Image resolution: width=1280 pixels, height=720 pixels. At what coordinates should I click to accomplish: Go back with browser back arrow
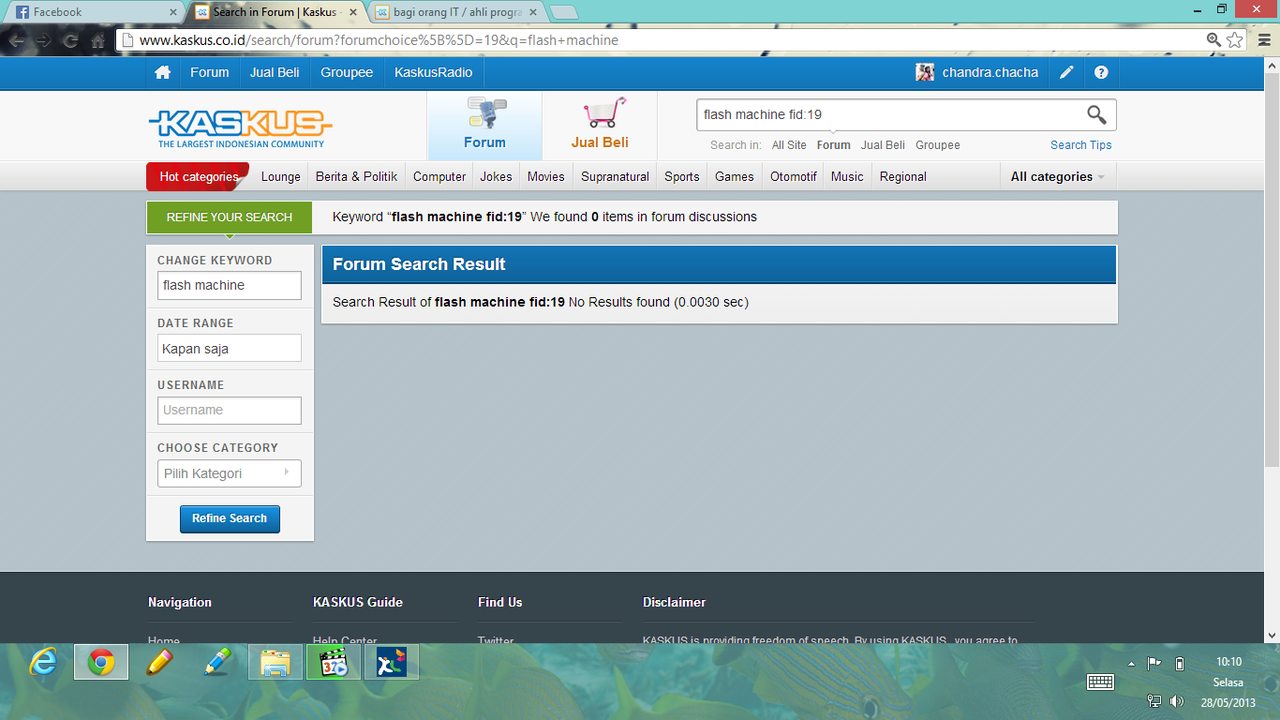tap(16, 41)
